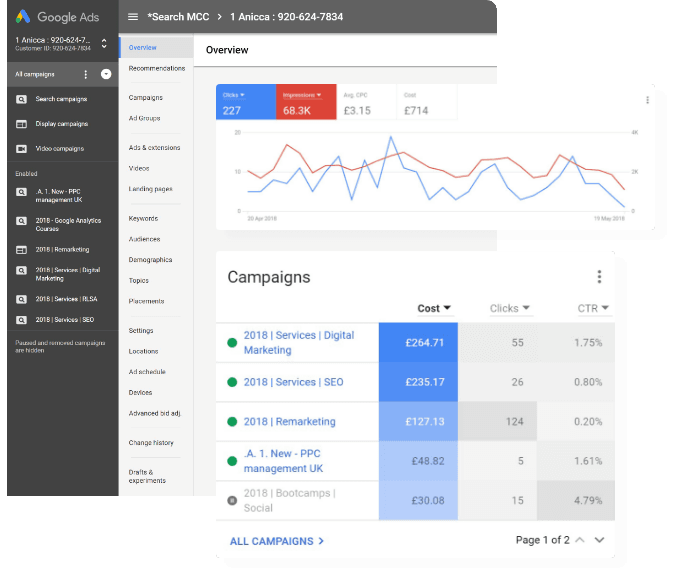
Task: Open the hamburger navigation menu
Action: click(x=133, y=17)
